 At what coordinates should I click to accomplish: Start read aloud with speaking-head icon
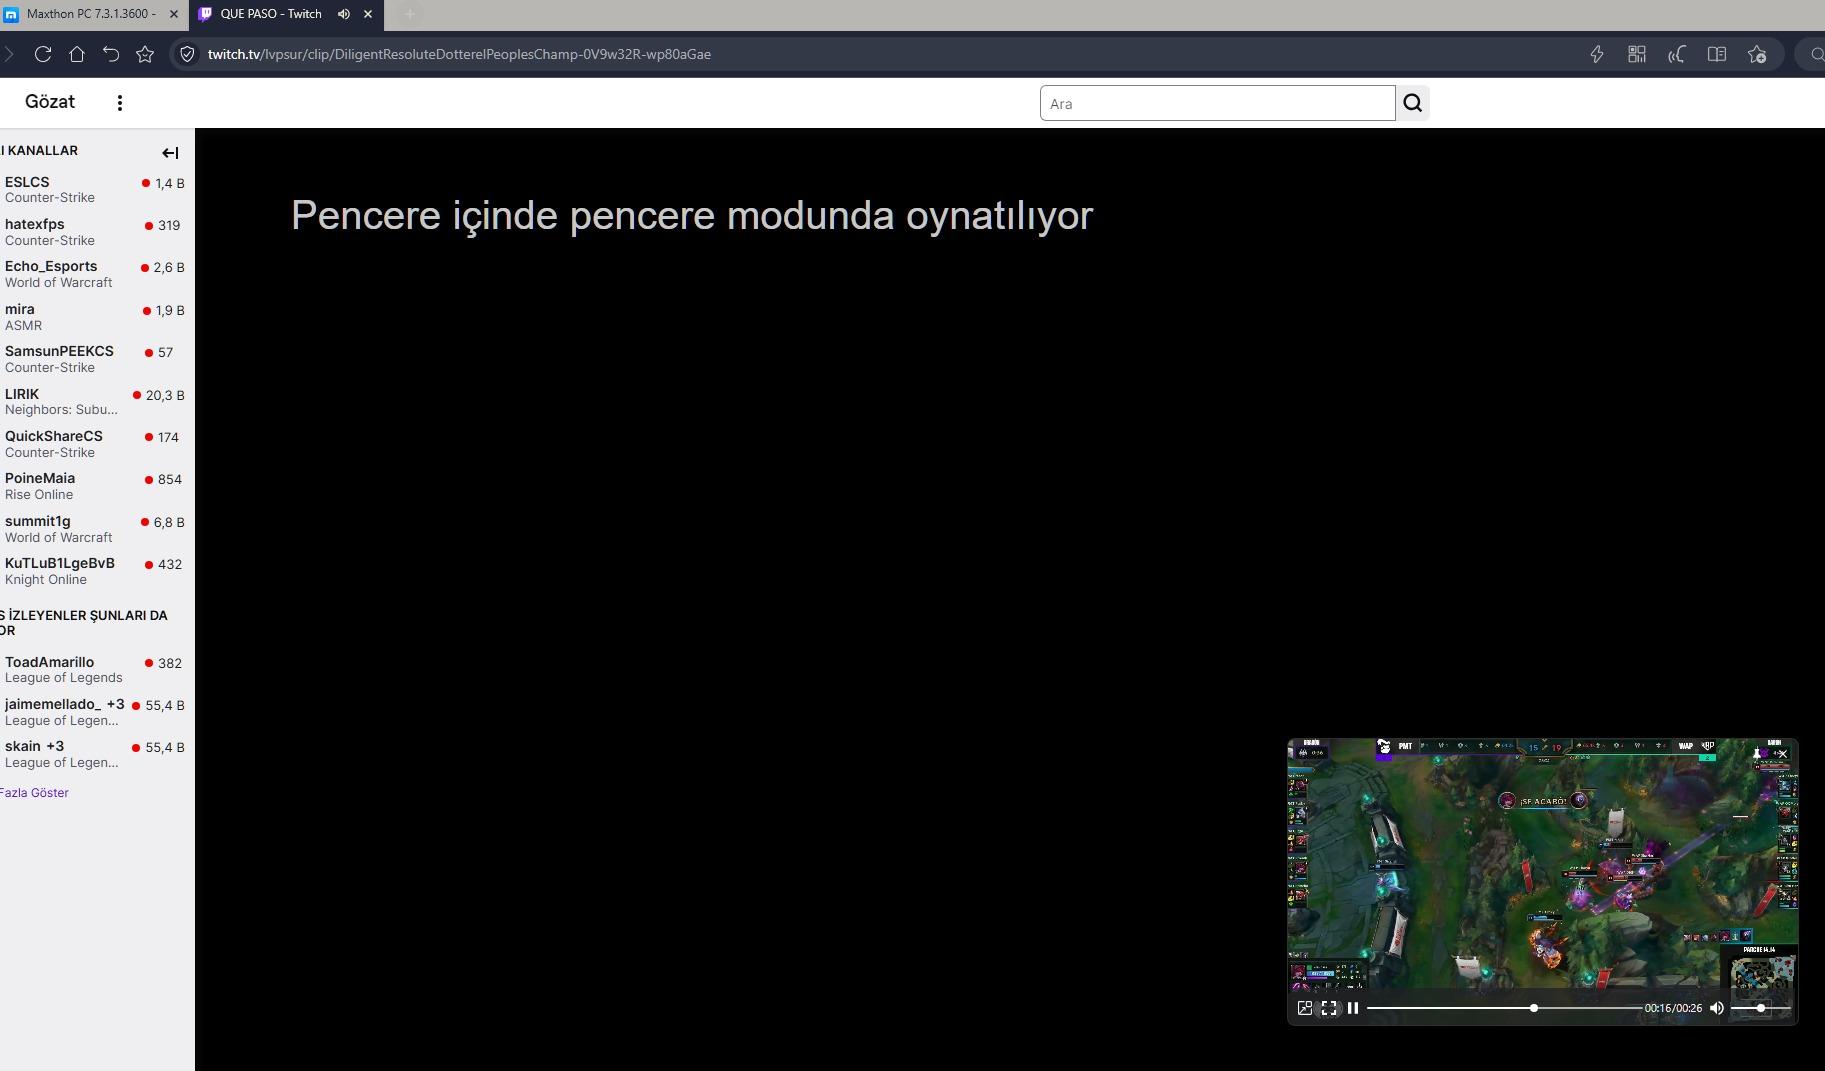coord(1677,54)
